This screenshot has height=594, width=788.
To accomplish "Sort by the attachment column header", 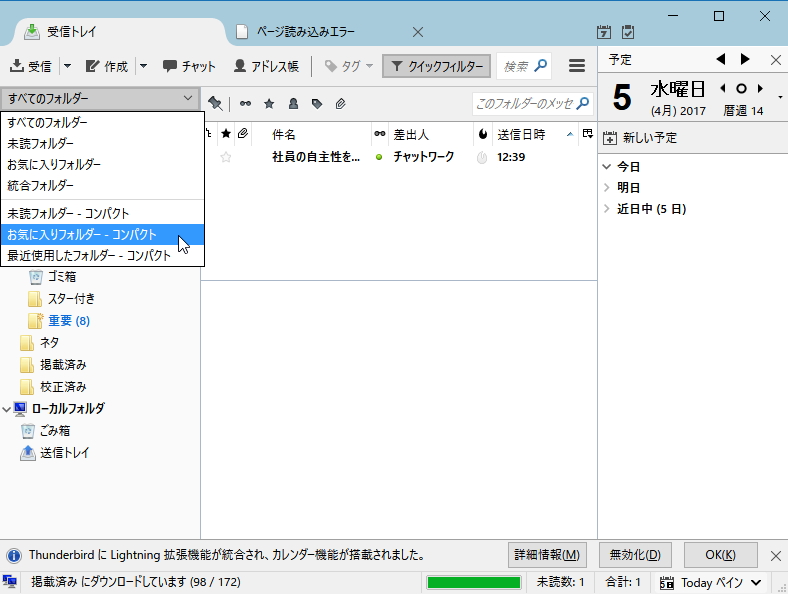I will click(243, 134).
